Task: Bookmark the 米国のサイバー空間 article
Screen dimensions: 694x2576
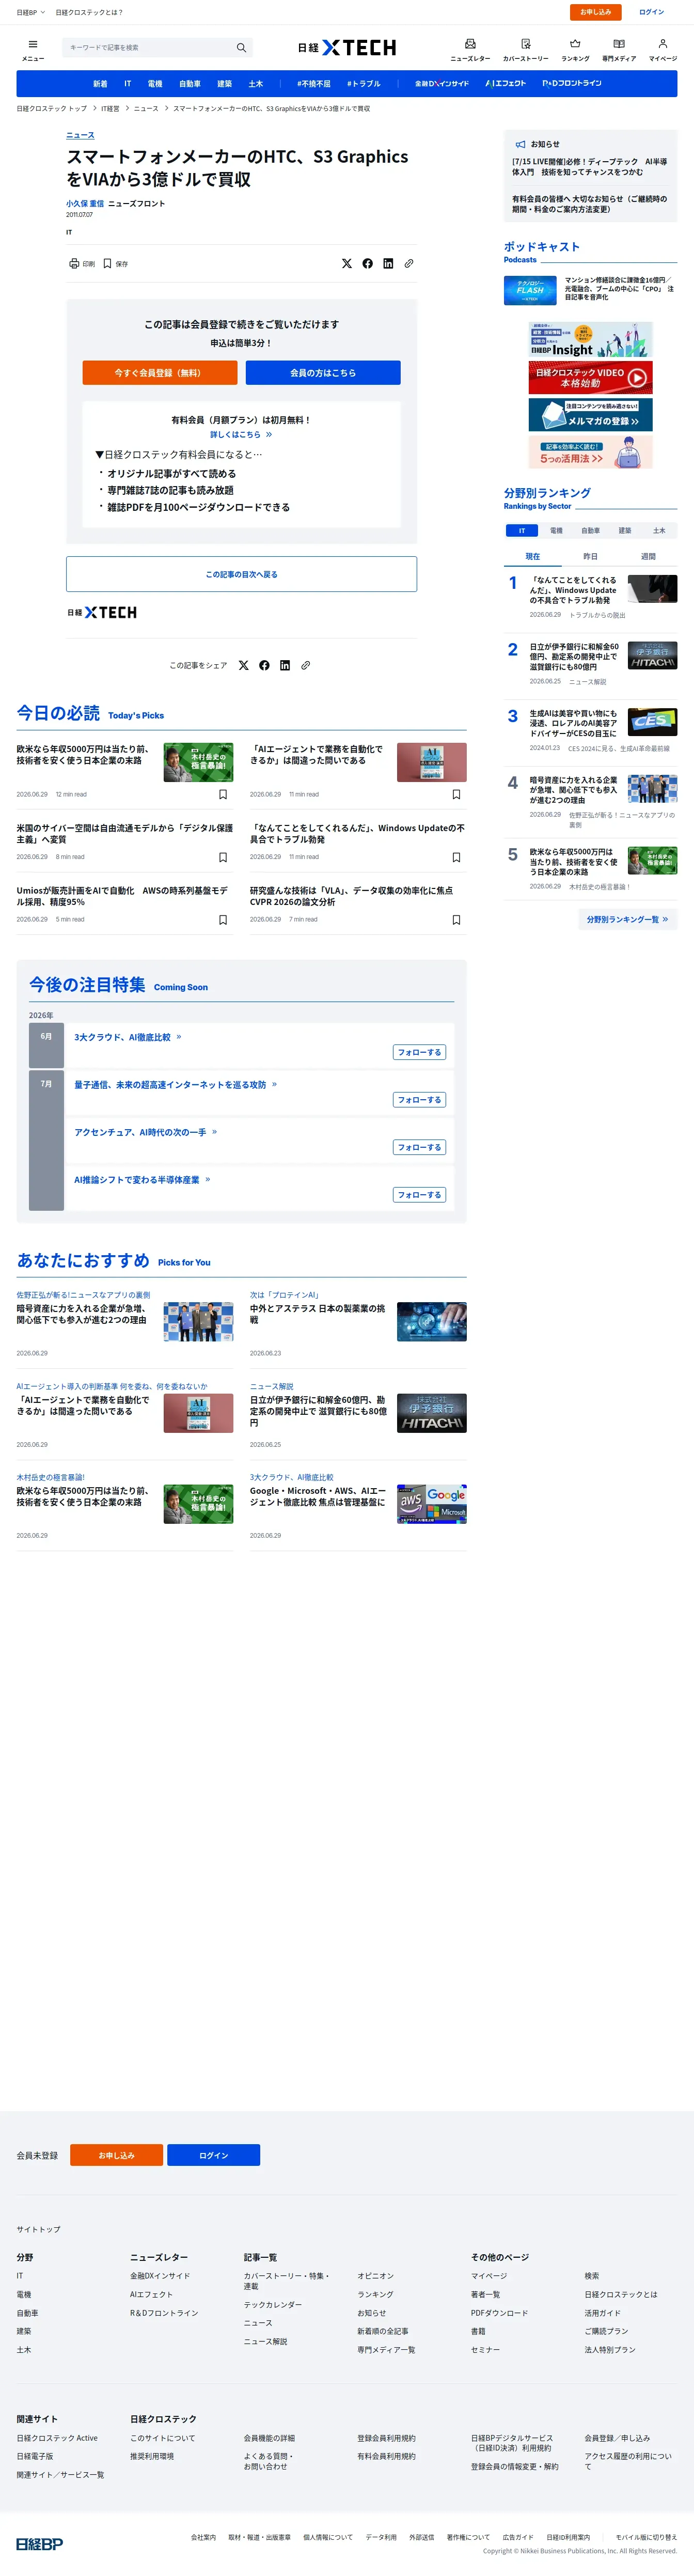Action: coord(223,857)
